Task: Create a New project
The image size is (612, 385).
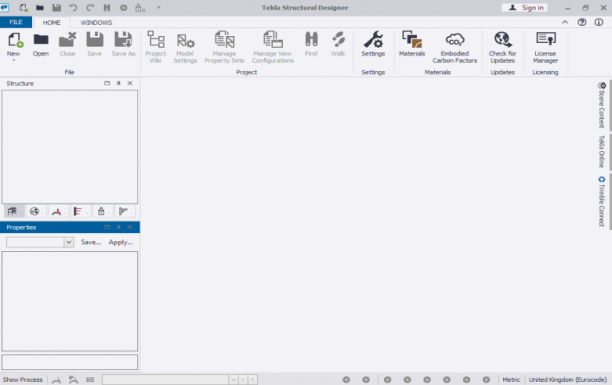Action: (14, 44)
